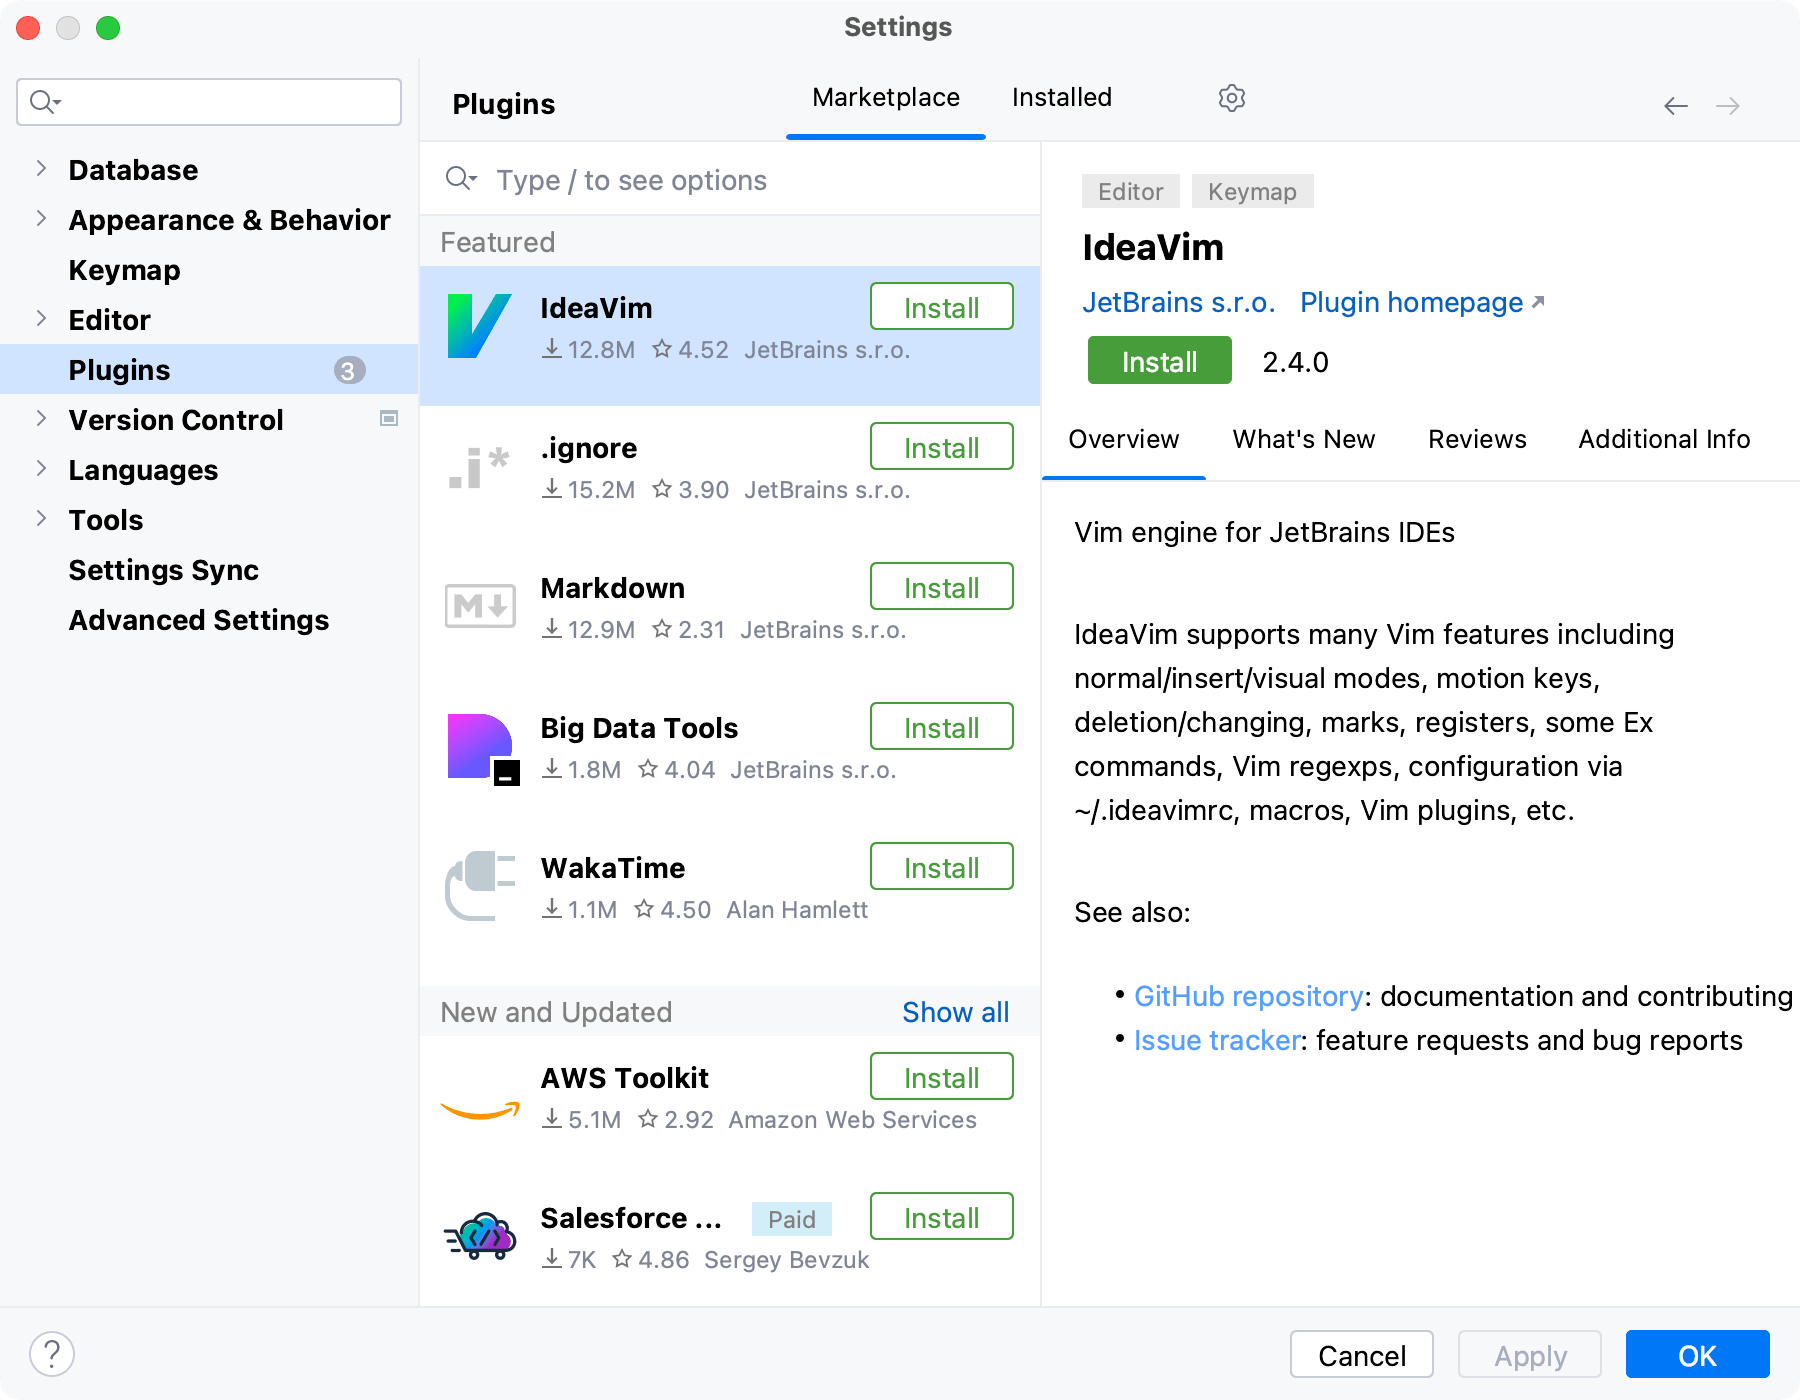Click the forward navigation arrow
This screenshot has width=1800, height=1400.
pyautogui.click(x=1729, y=105)
